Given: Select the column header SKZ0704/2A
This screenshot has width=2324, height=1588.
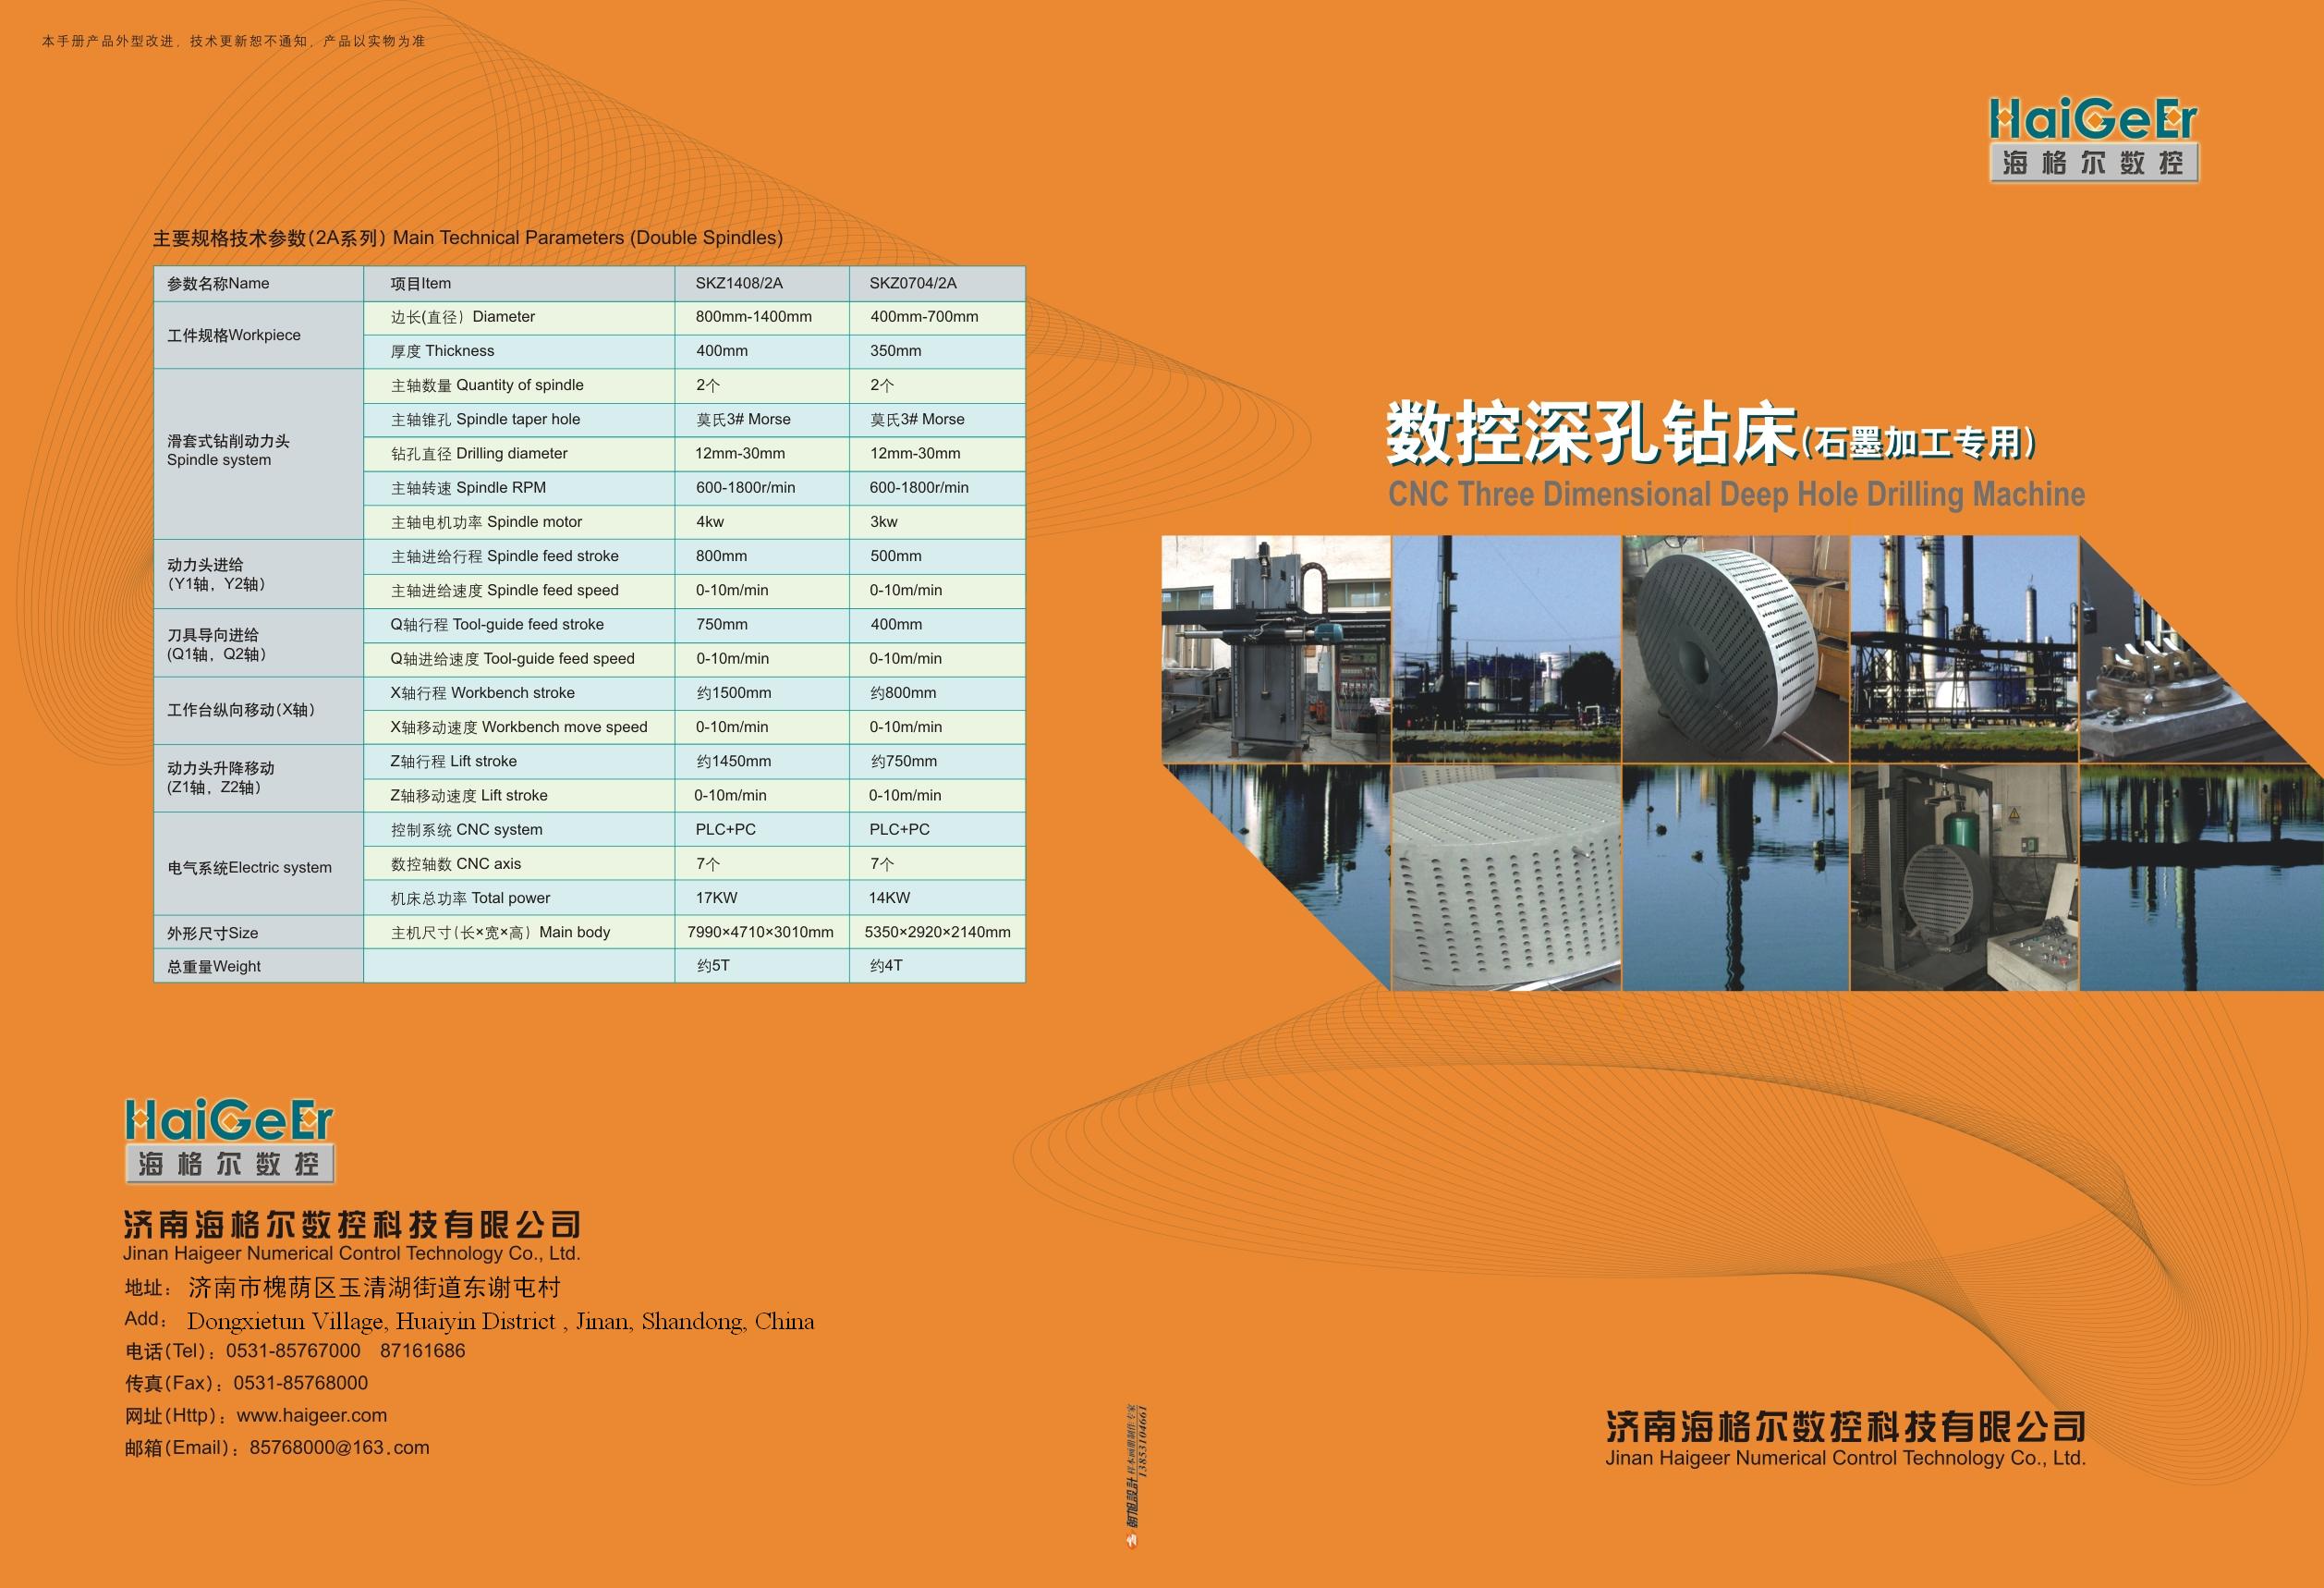Looking at the screenshot, I should pyautogui.click(x=913, y=283).
